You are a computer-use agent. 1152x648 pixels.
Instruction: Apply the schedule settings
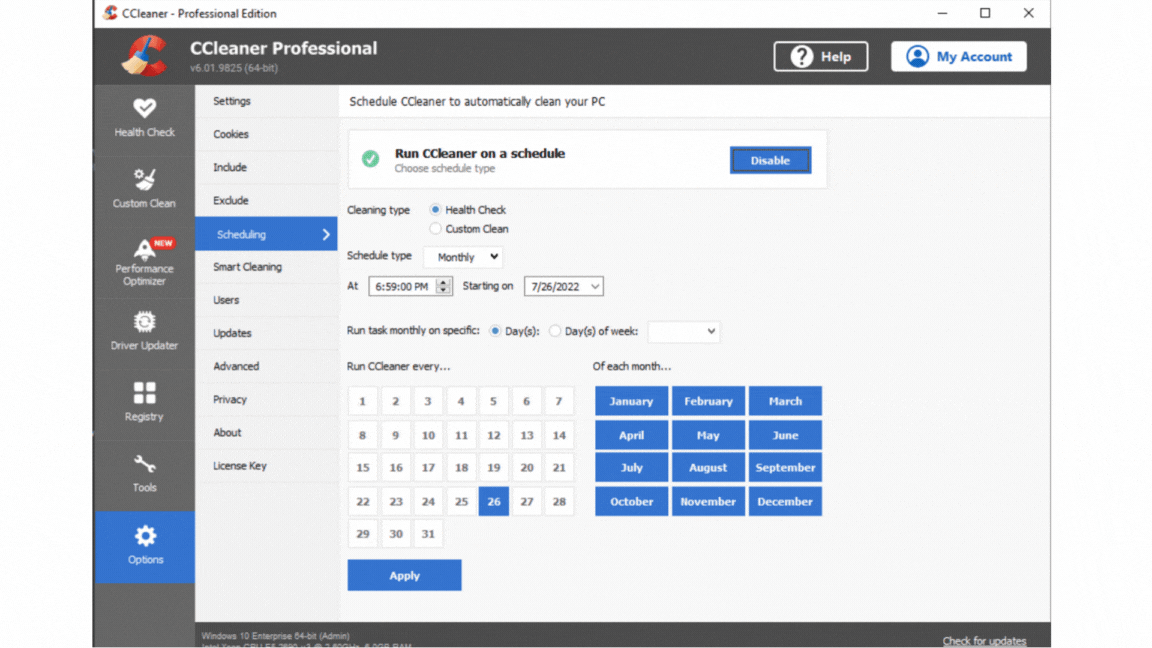pyautogui.click(x=404, y=575)
